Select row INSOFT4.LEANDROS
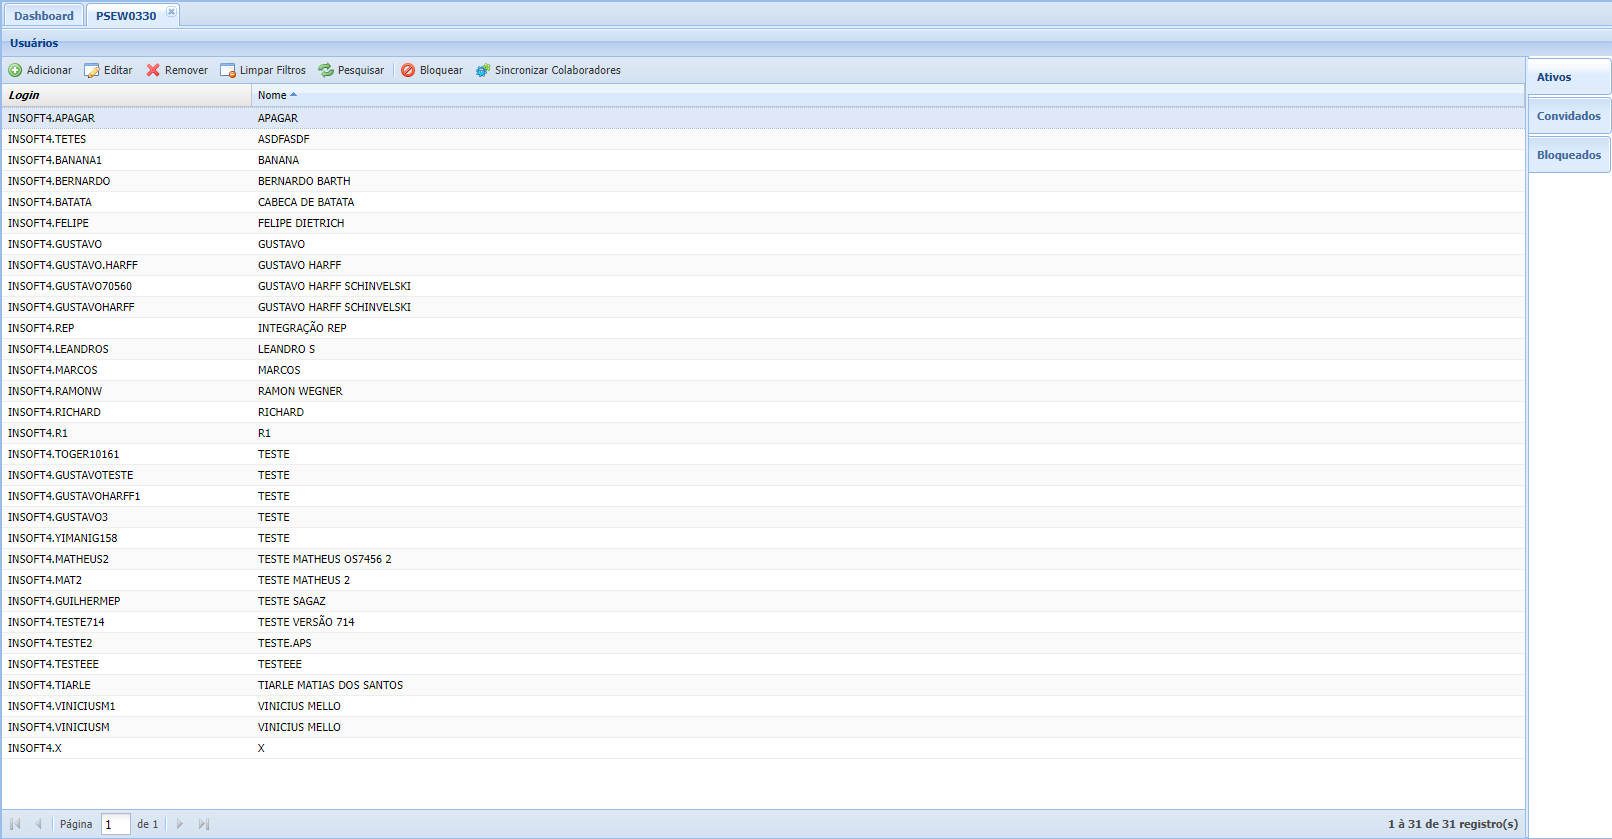This screenshot has width=1612, height=839. 763,349
